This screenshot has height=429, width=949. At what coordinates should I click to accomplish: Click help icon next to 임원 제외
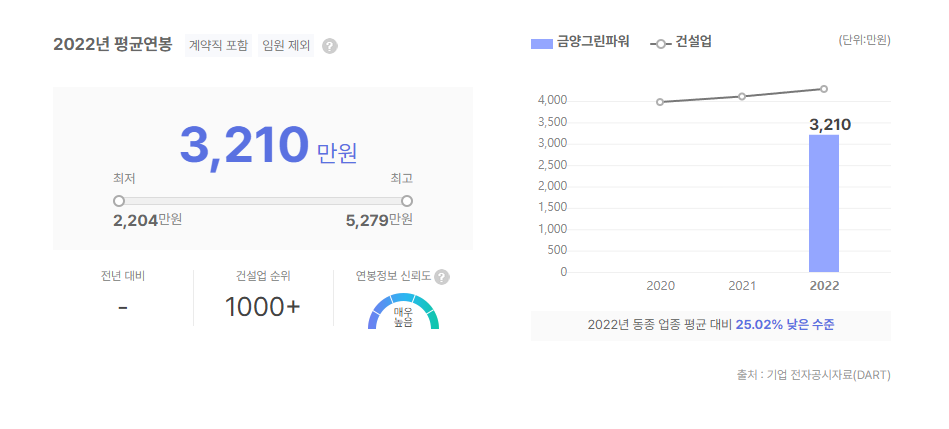(x=329, y=46)
